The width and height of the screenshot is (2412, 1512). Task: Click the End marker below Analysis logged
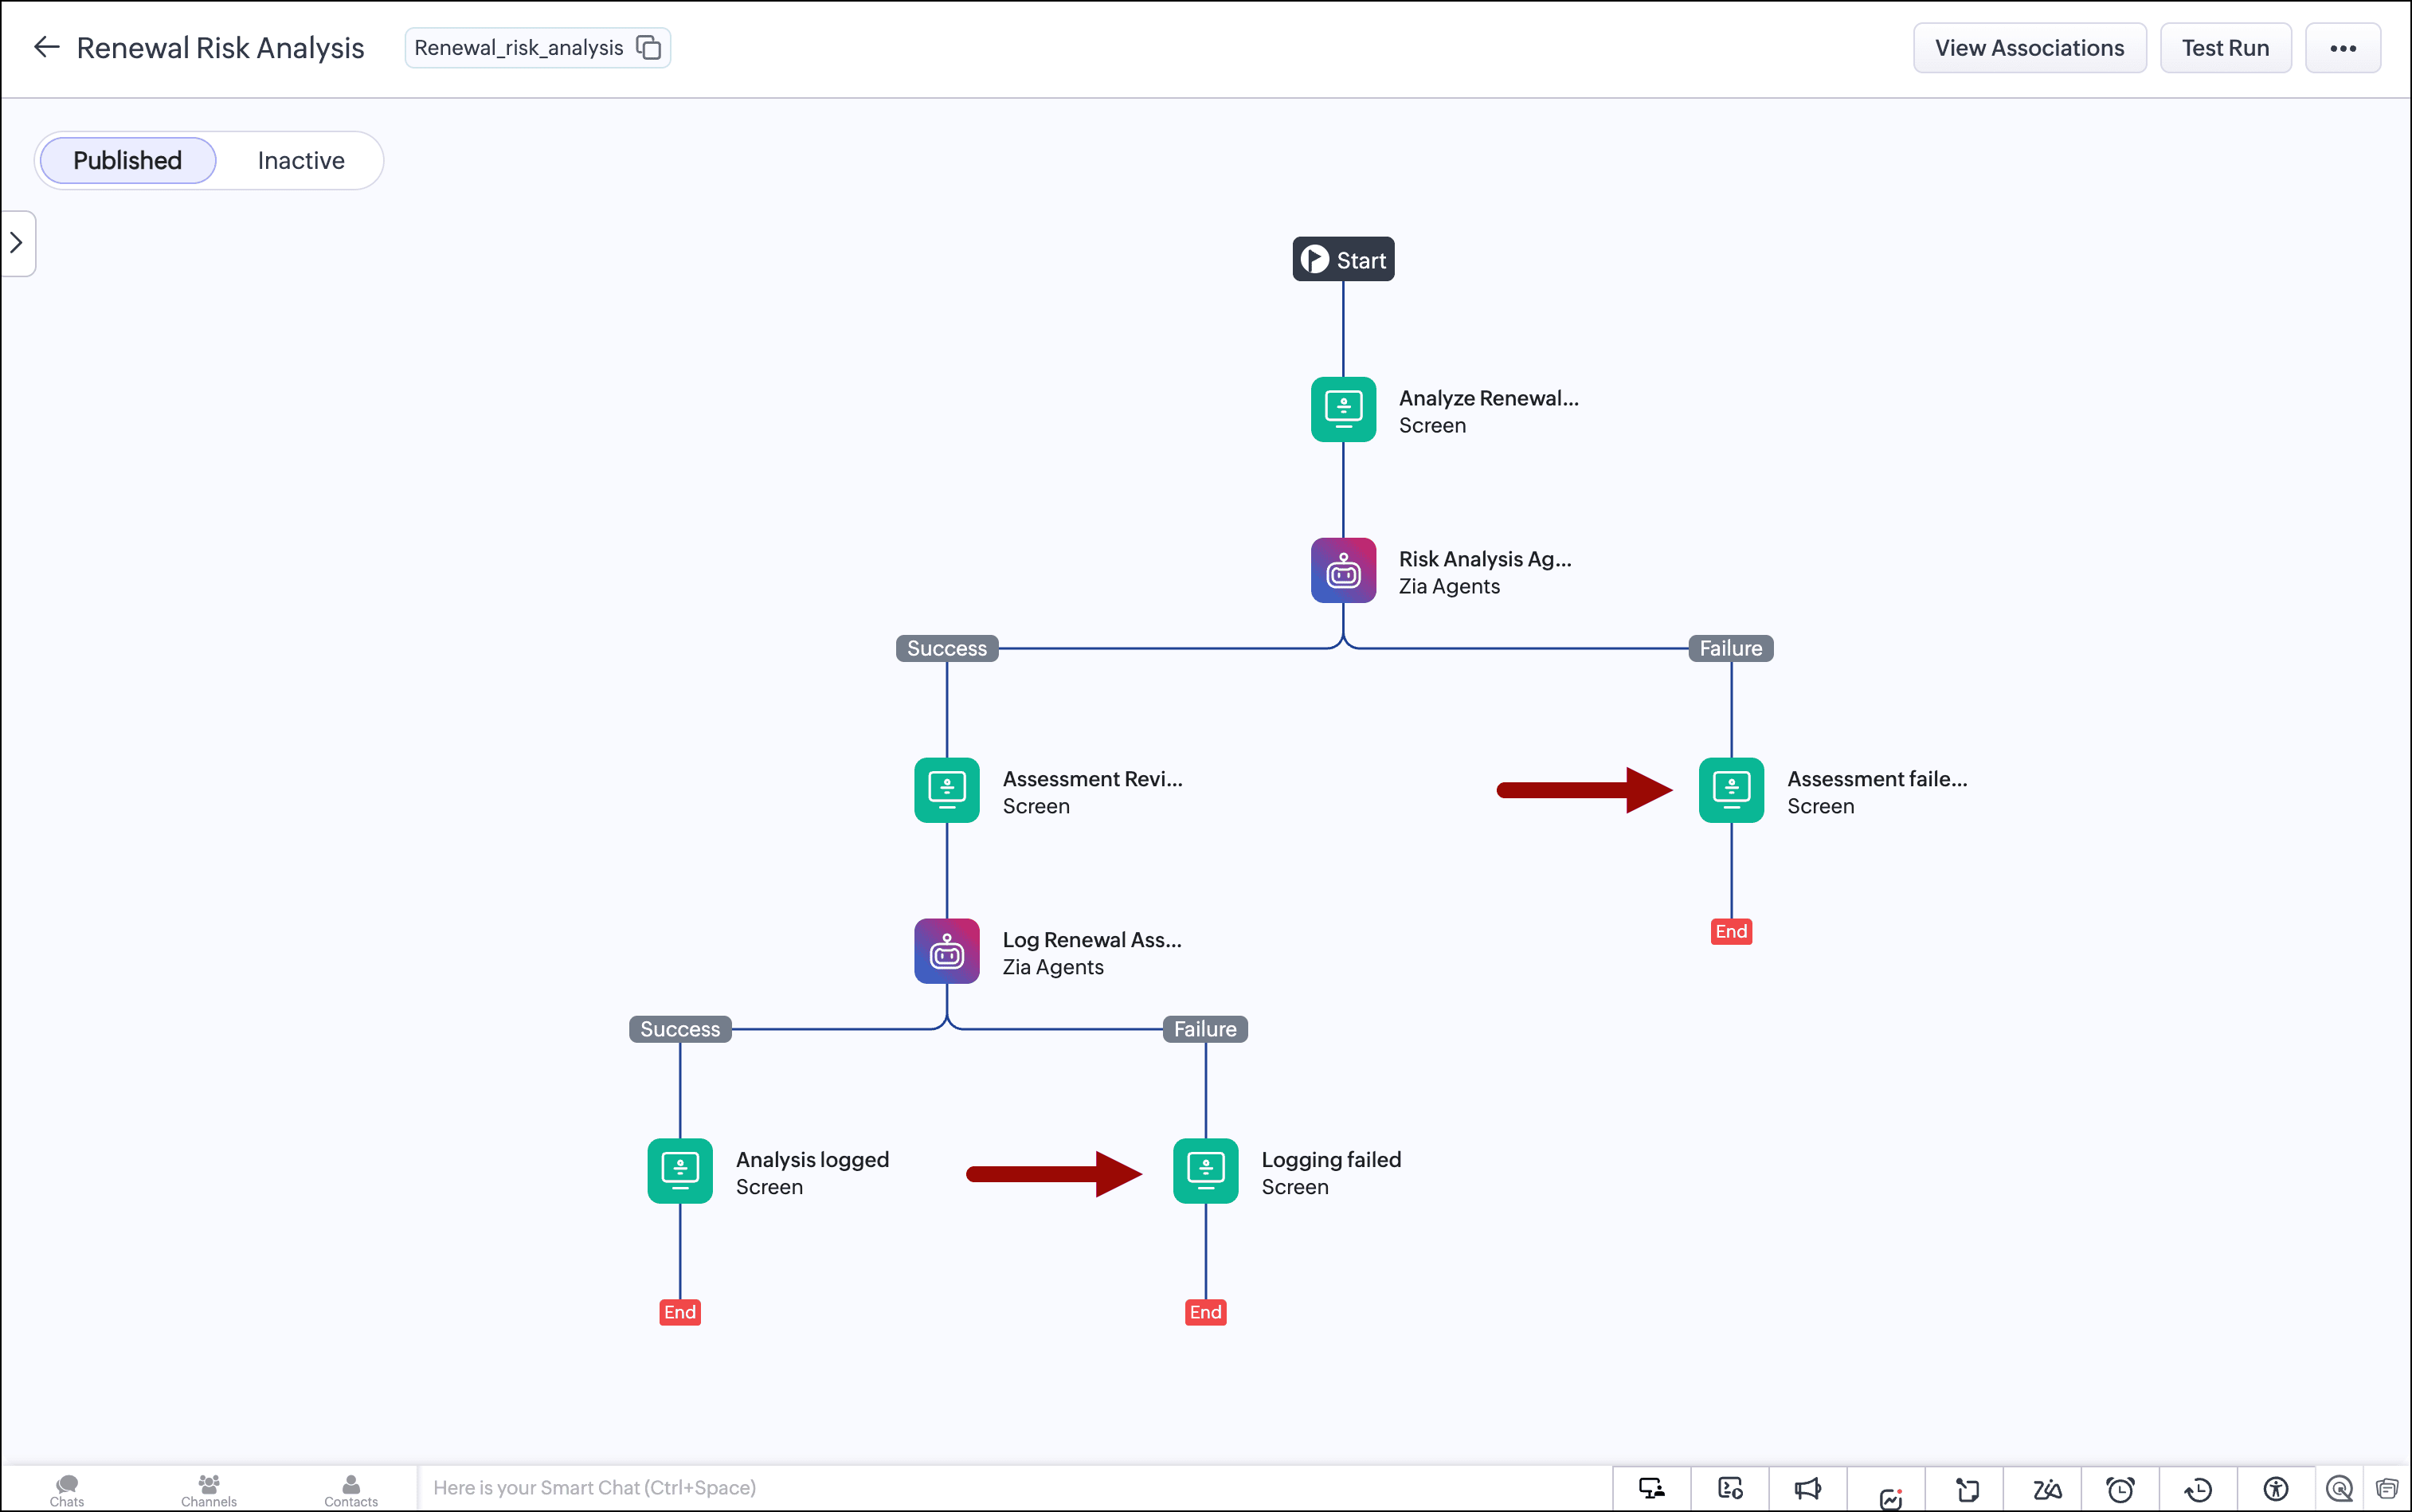click(x=680, y=1312)
